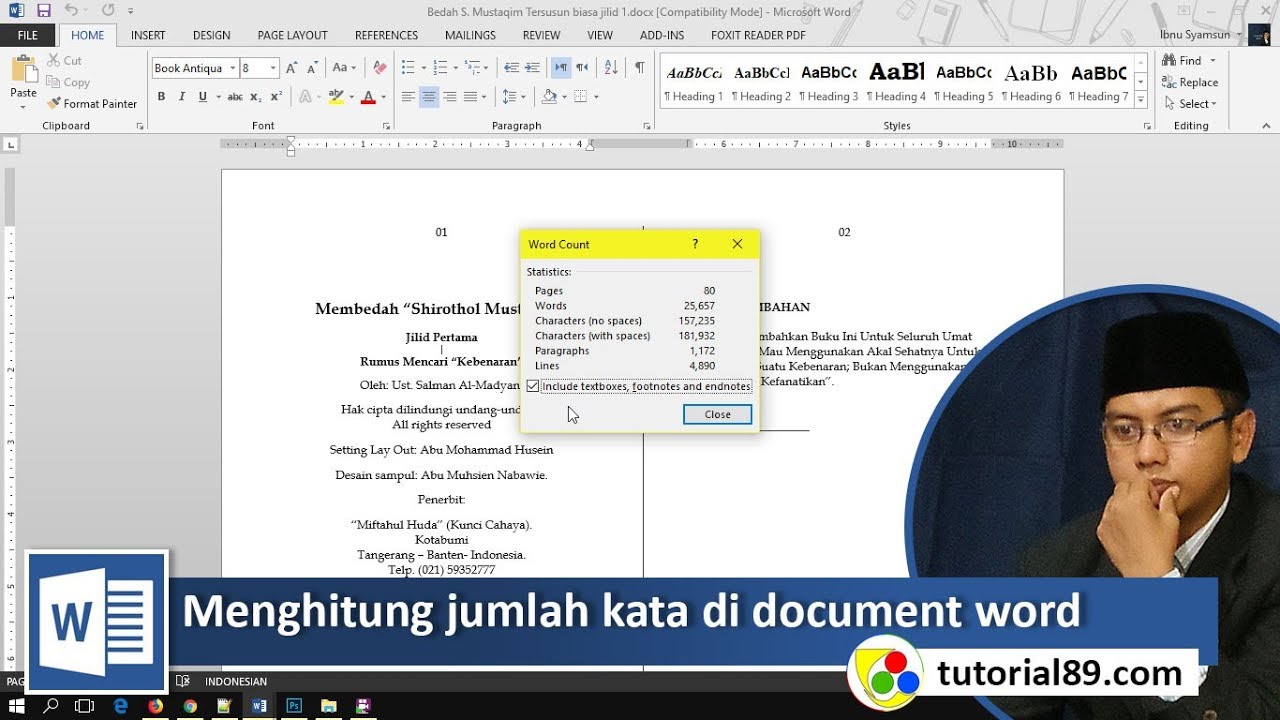Toggle Bold formatting
This screenshot has height=720, width=1280.
161,97
